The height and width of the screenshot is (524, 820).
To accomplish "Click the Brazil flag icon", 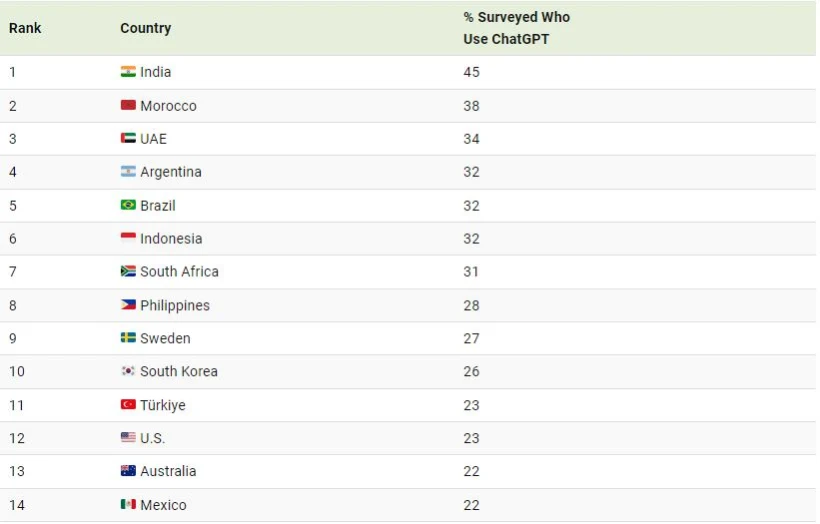I will pos(128,205).
